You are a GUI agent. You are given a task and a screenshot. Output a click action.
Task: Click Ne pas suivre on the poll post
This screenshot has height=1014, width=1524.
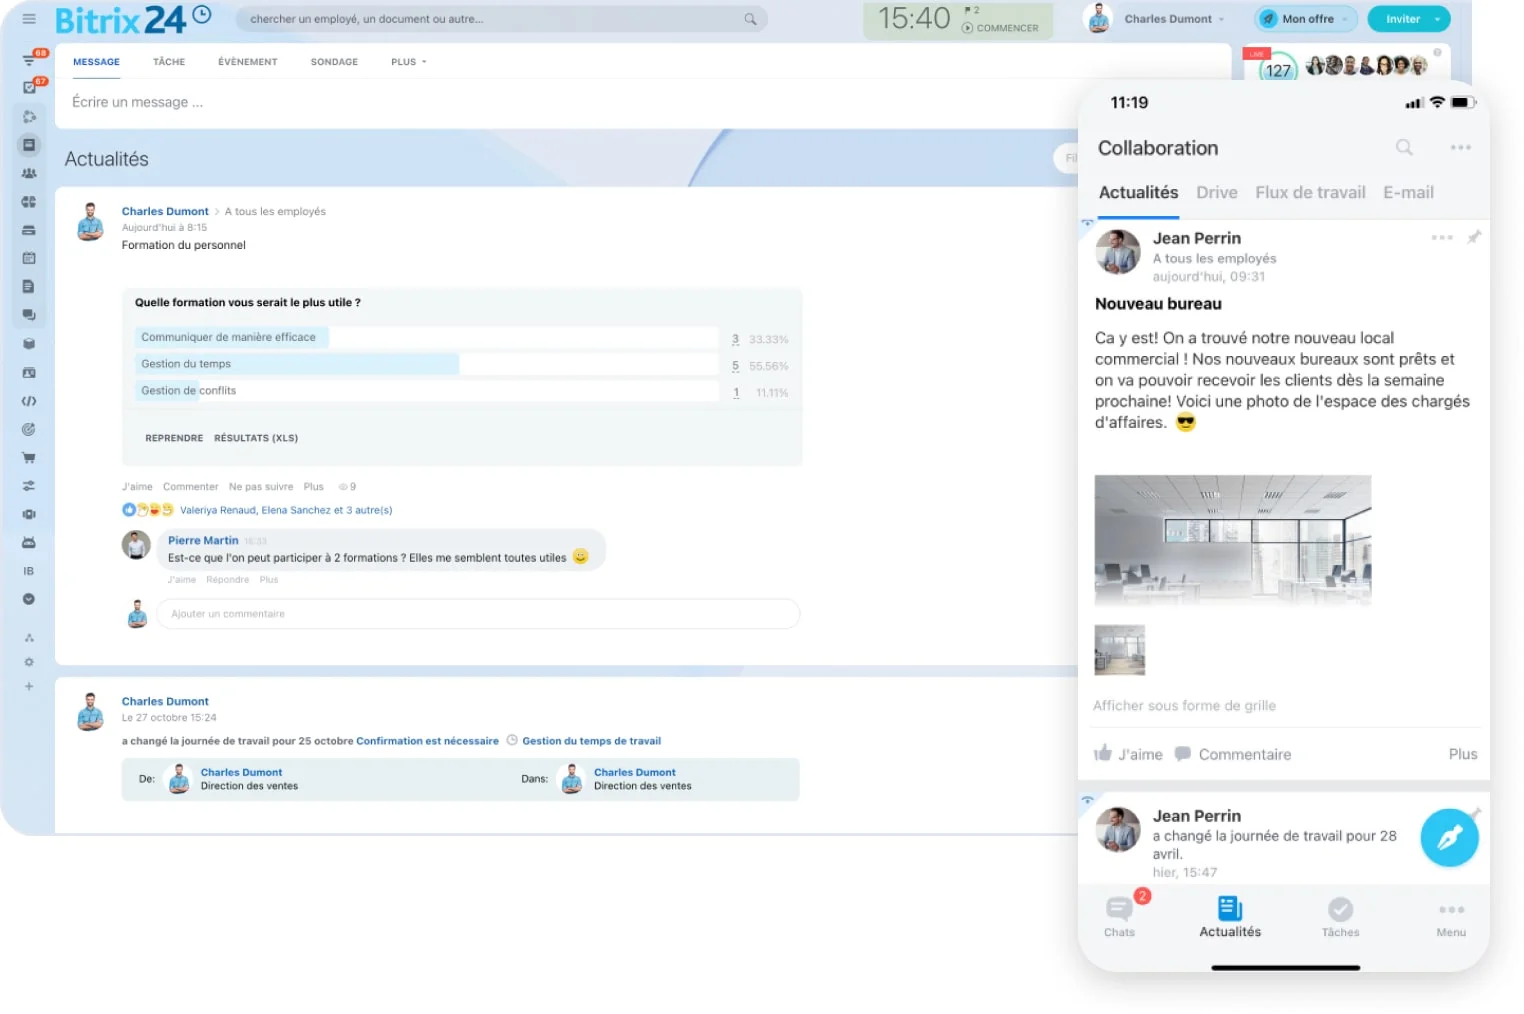click(x=260, y=486)
